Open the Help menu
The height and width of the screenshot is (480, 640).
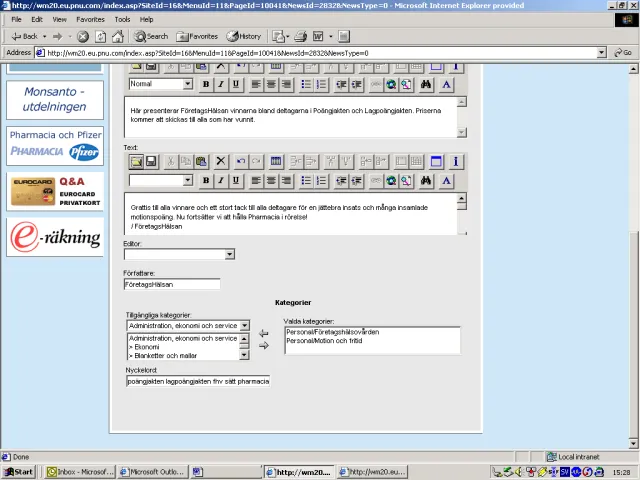pos(147,19)
